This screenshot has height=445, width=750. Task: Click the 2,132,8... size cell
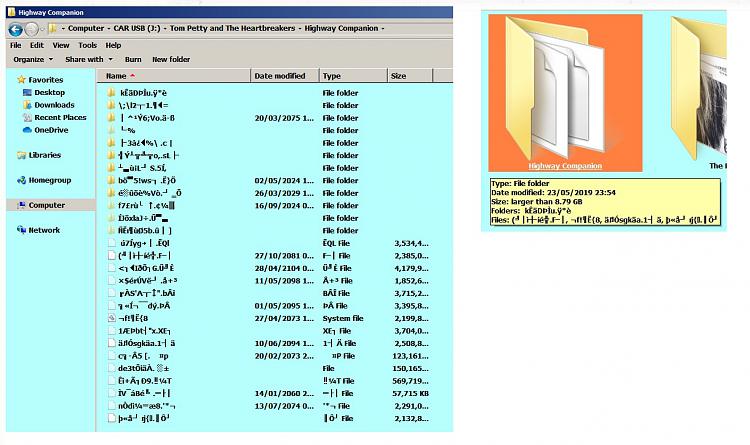[411, 418]
